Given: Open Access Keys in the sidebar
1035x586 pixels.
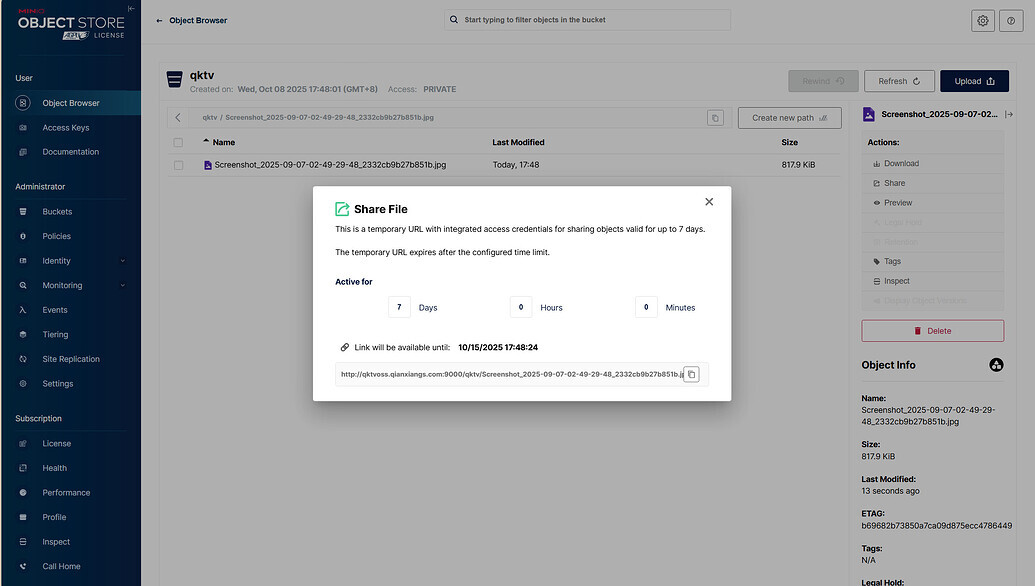Looking at the screenshot, I should click(x=65, y=128).
